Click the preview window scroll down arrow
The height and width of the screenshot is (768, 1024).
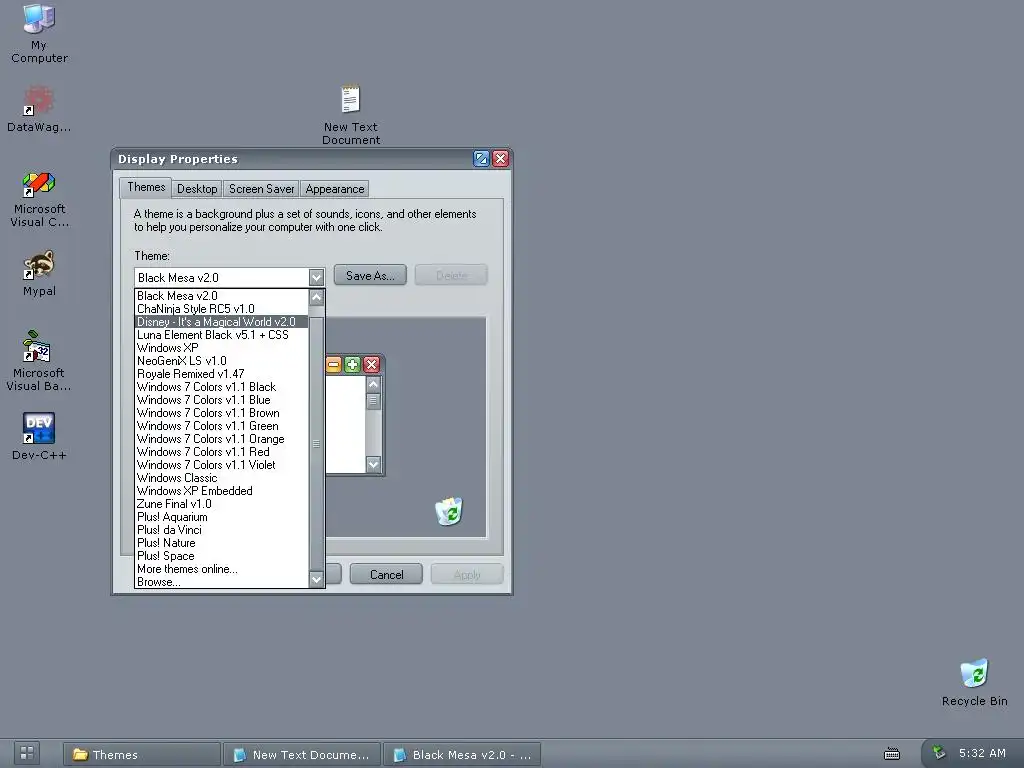click(x=373, y=464)
